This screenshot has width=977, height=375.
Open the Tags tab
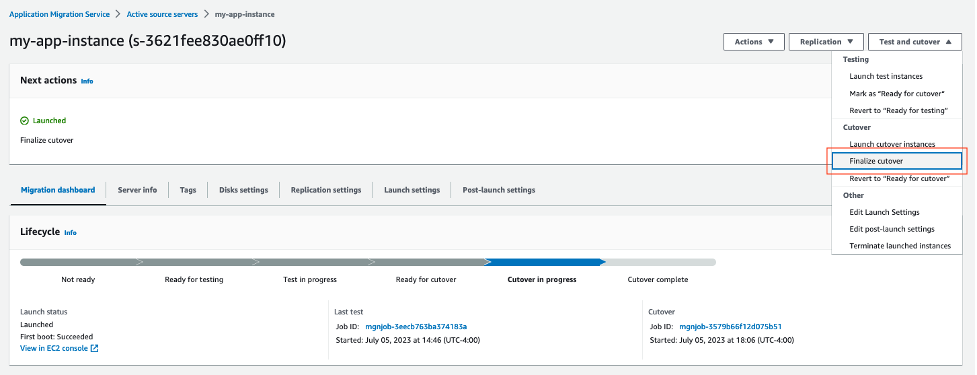click(x=188, y=190)
